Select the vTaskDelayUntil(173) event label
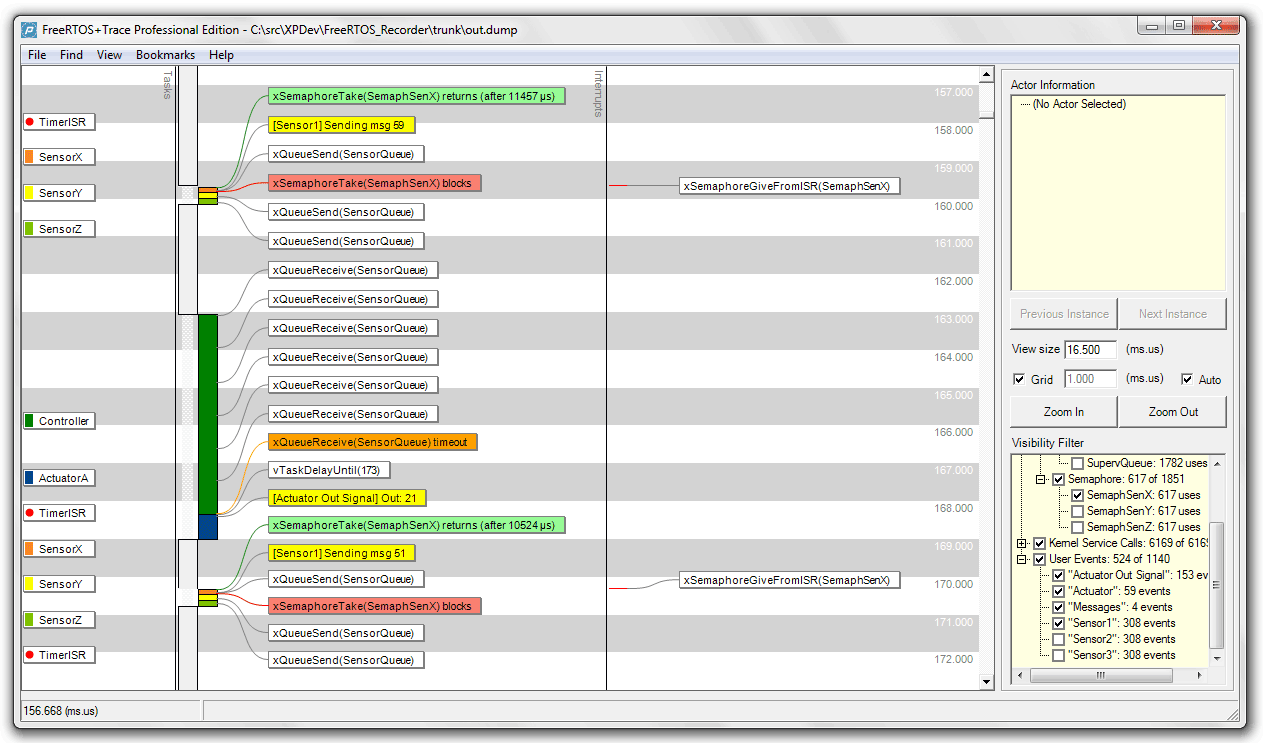 click(329, 470)
